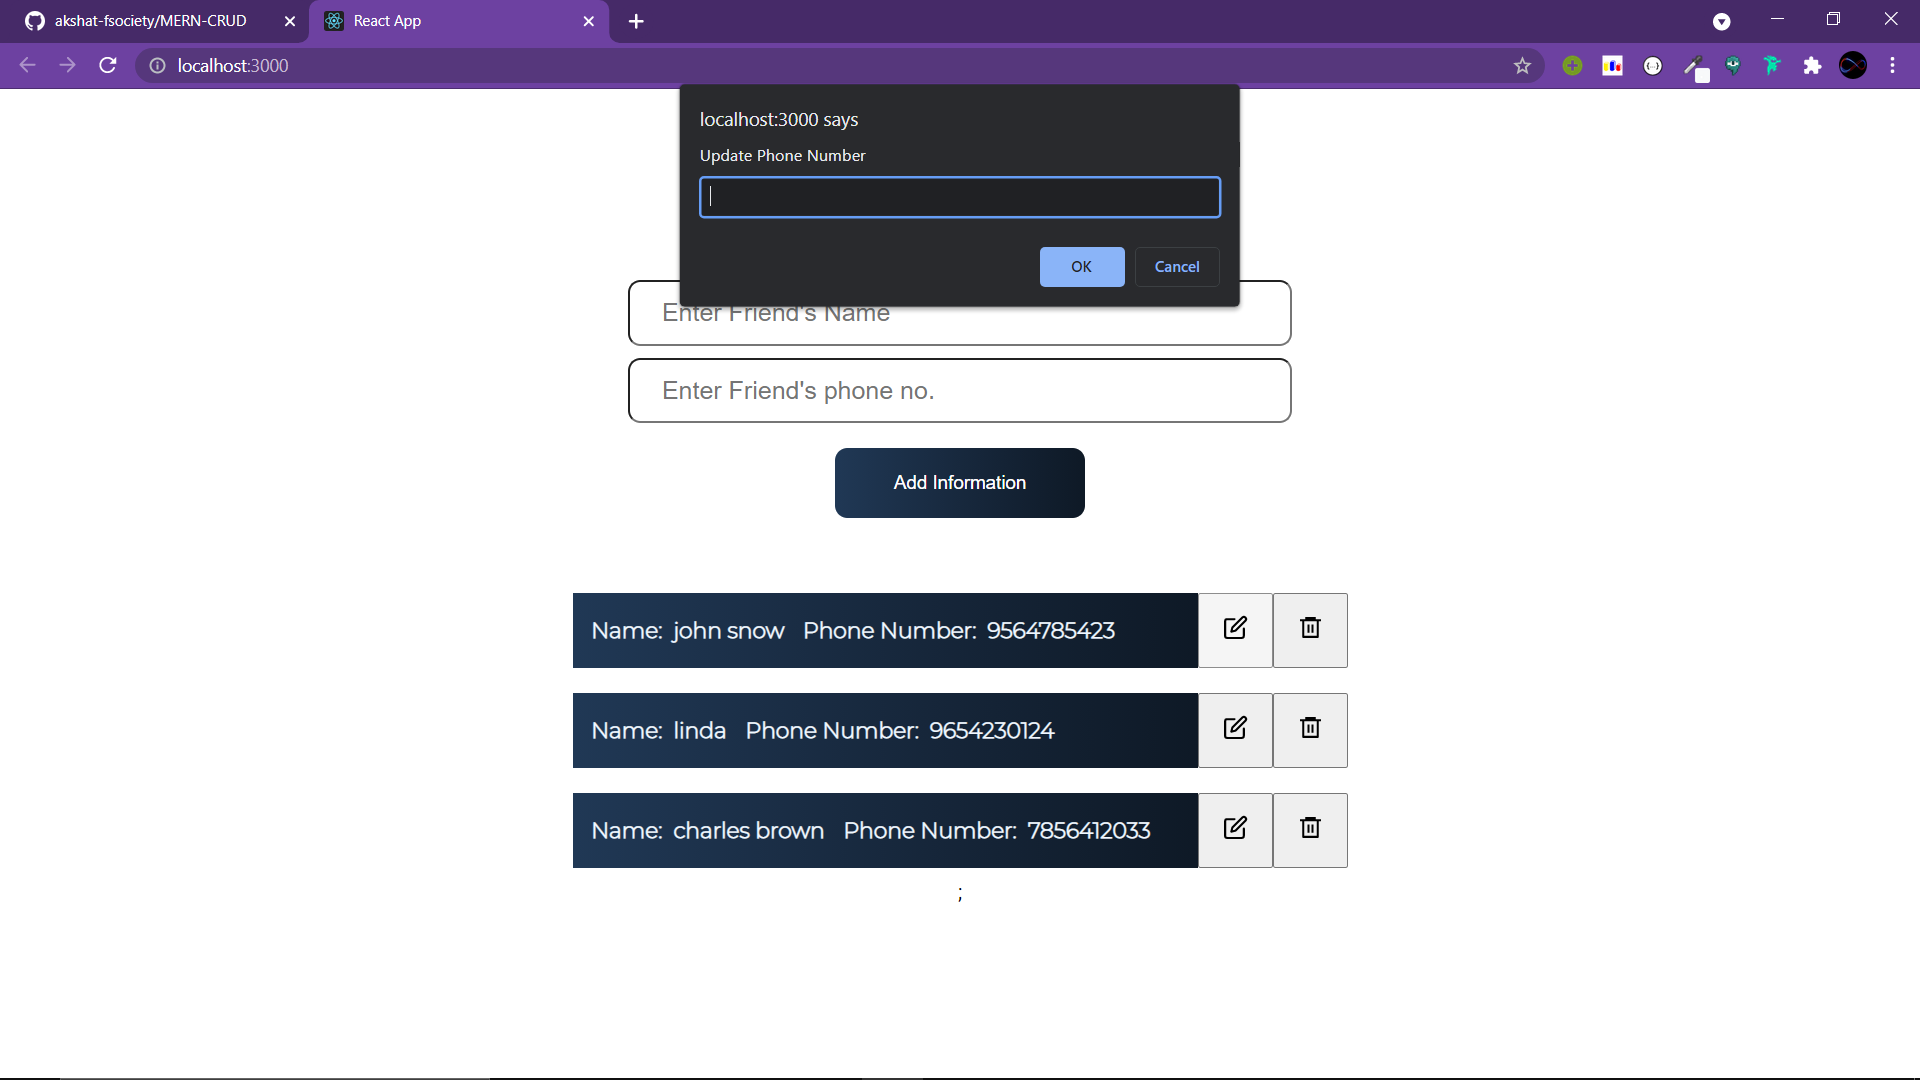This screenshot has height=1080, width=1920.
Task: Switch to akshat-fsociety/MERN-CRUD tab
Action: 150,21
